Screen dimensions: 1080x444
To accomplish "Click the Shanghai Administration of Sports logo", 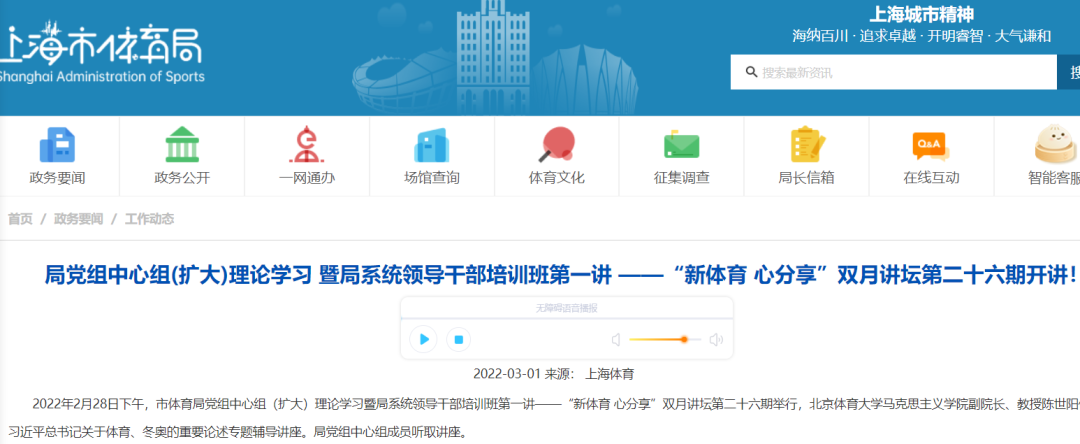I will click(x=100, y=55).
